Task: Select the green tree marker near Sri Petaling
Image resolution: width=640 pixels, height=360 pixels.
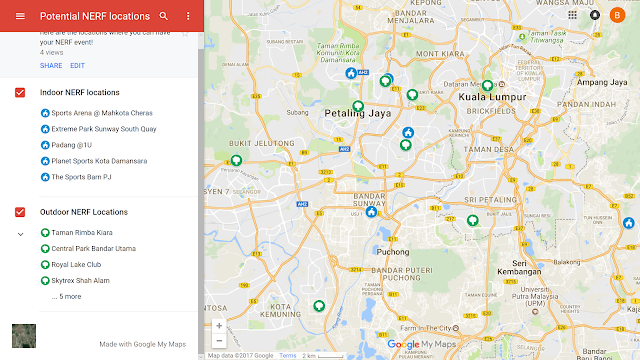Action: click(x=473, y=220)
